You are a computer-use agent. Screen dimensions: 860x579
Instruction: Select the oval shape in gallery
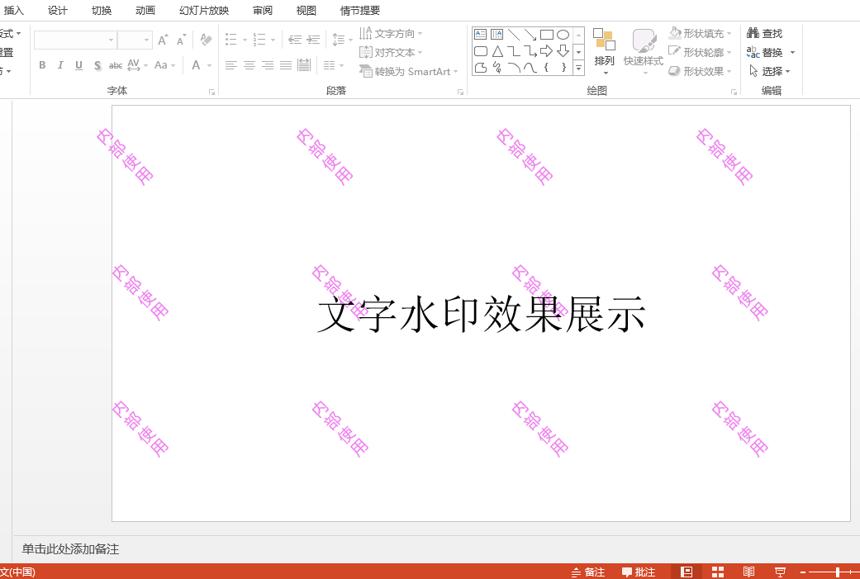(x=563, y=35)
